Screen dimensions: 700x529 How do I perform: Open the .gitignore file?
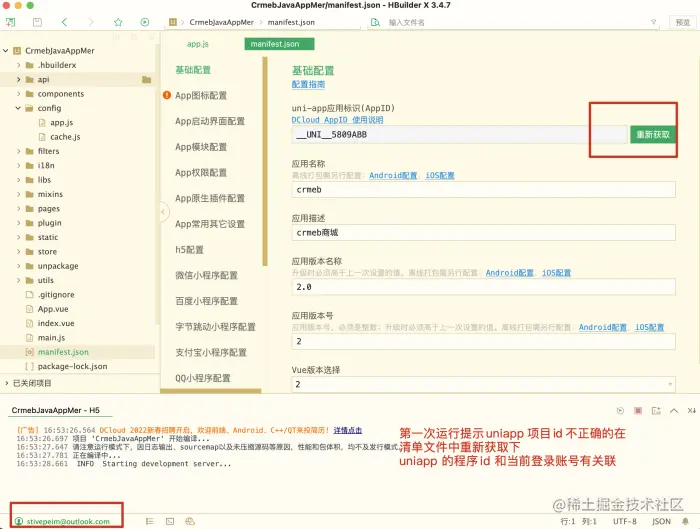pyautogui.click(x=56, y=295)
